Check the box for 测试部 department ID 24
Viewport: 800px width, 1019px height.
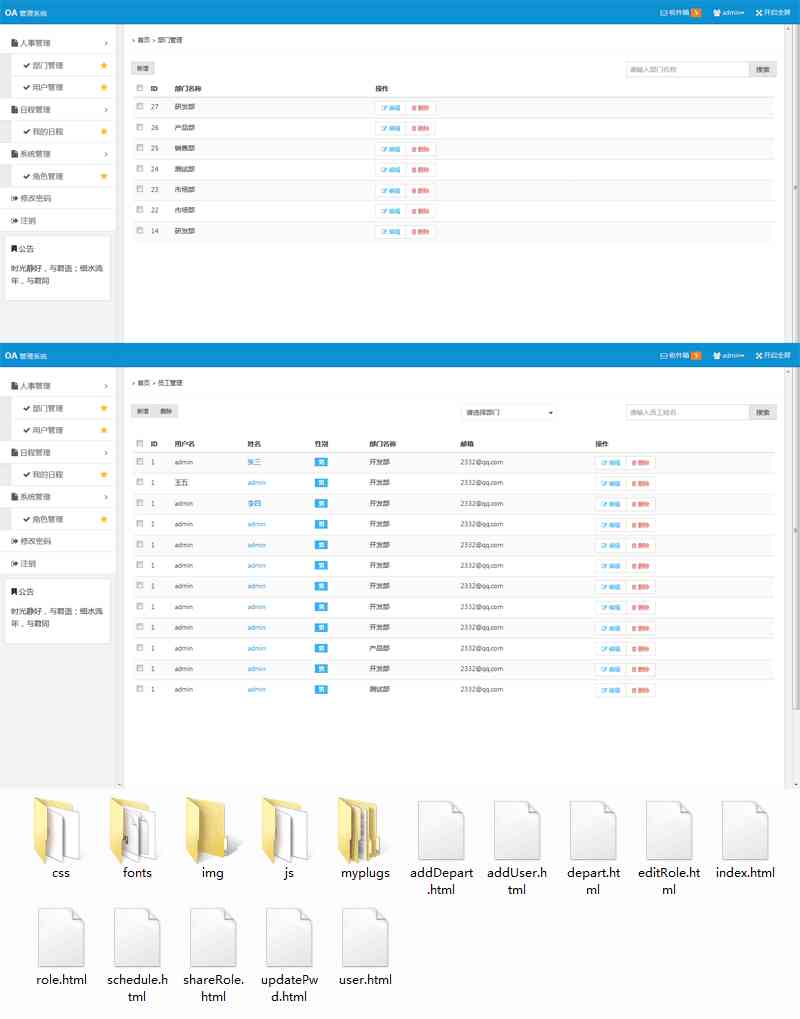click(140, 169)
